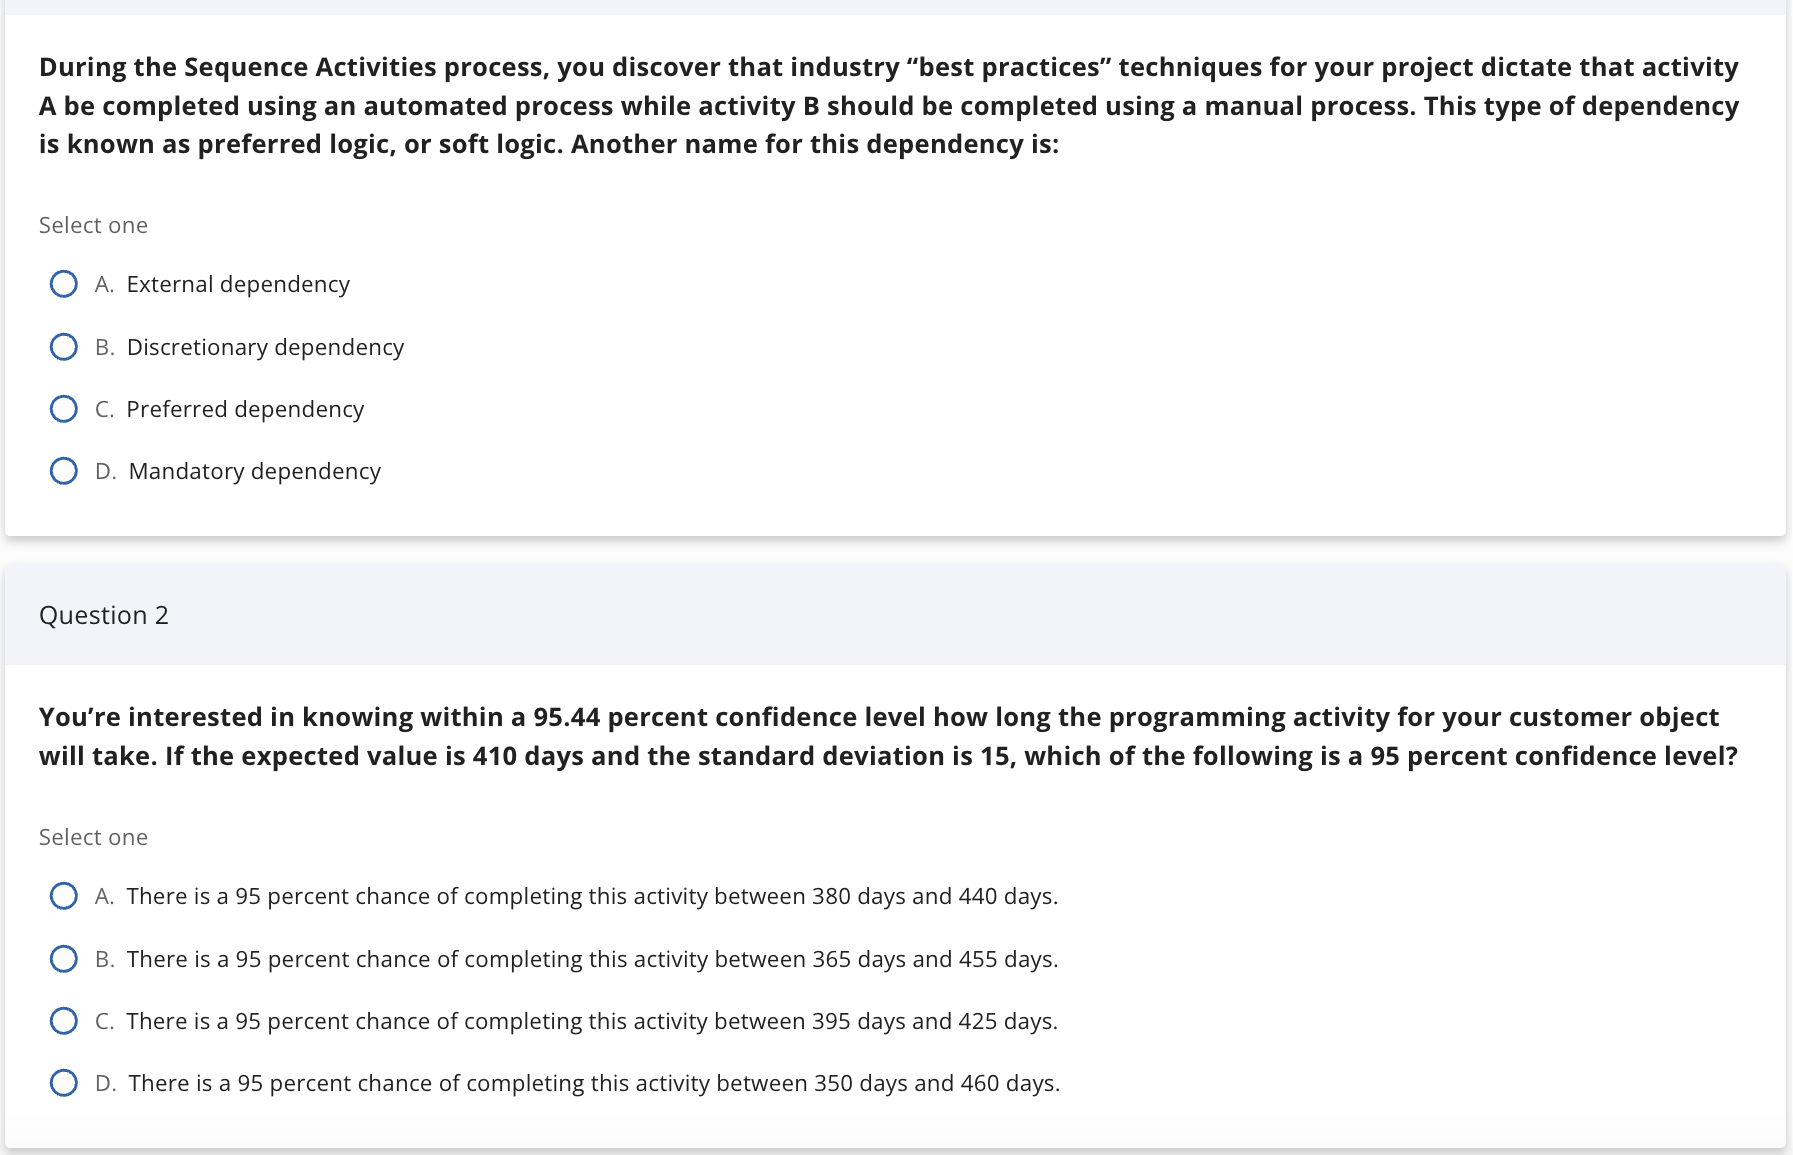Select option D Mandatory dependency

tap(64, 470)
